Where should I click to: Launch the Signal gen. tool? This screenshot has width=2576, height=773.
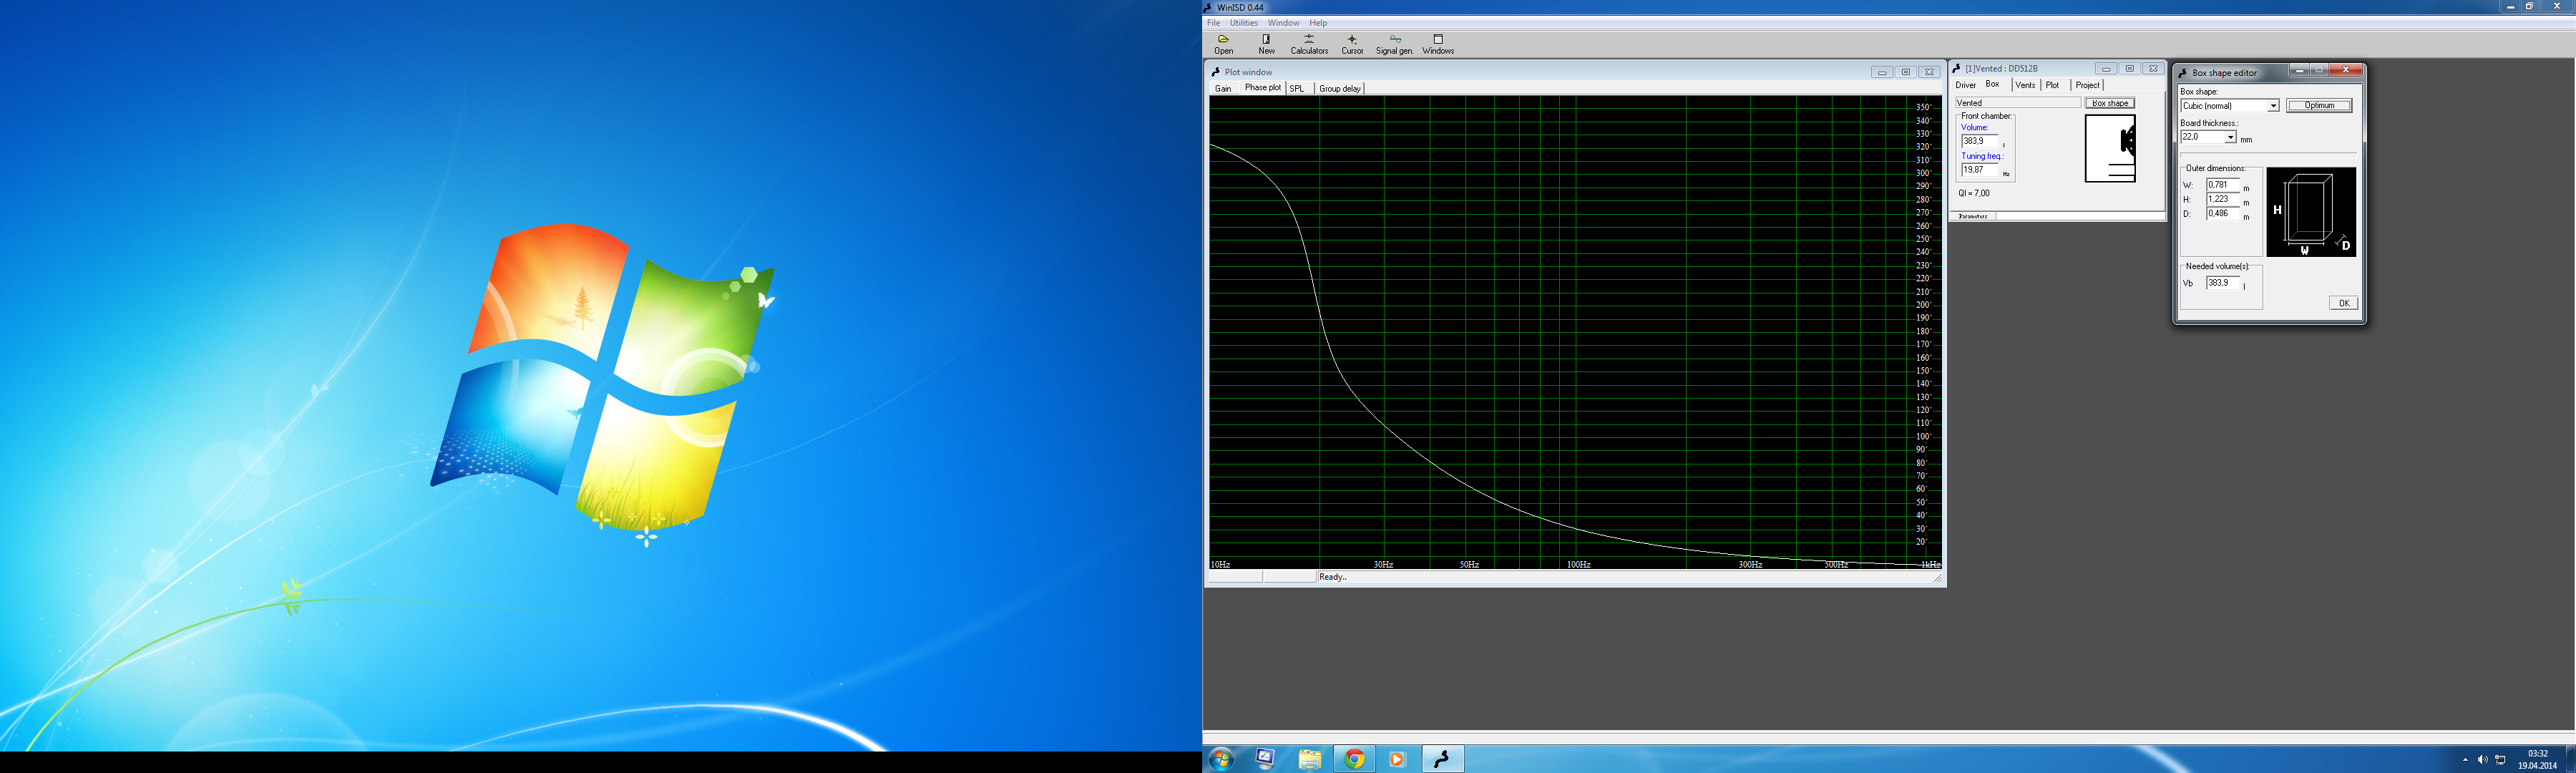pos(1394,44)
